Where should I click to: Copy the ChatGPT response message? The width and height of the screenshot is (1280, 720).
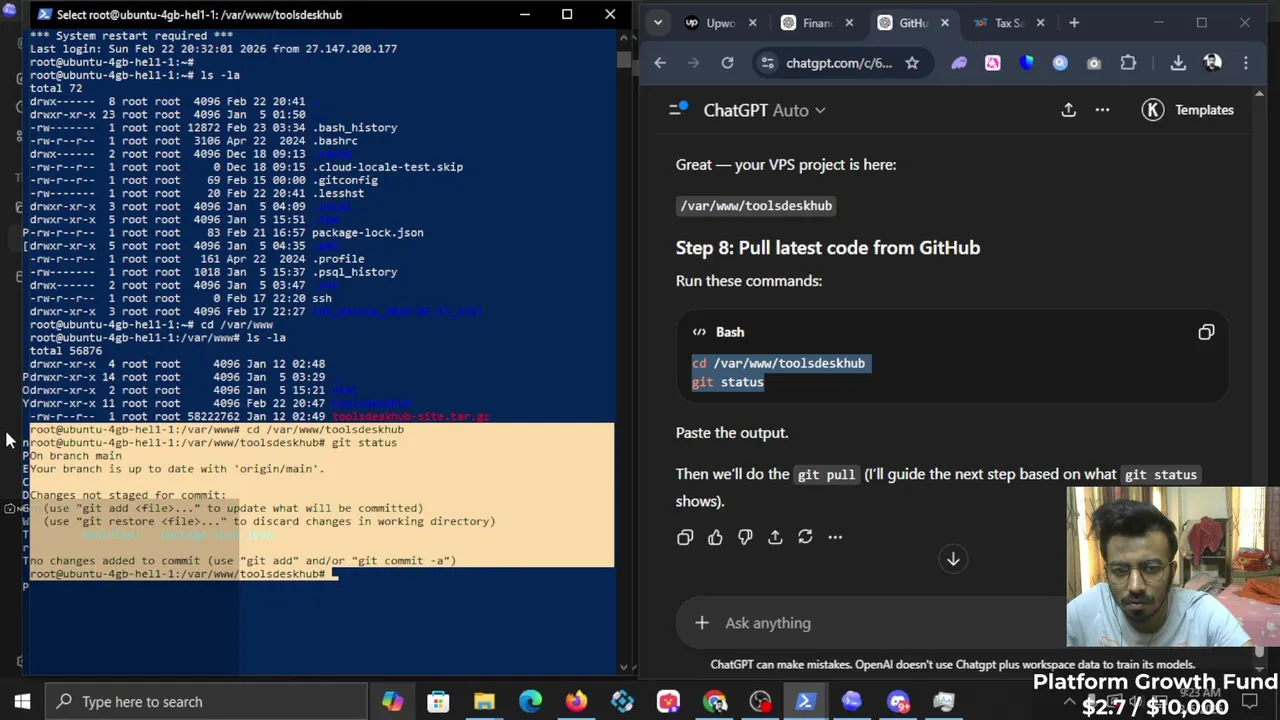coord(685,537)
